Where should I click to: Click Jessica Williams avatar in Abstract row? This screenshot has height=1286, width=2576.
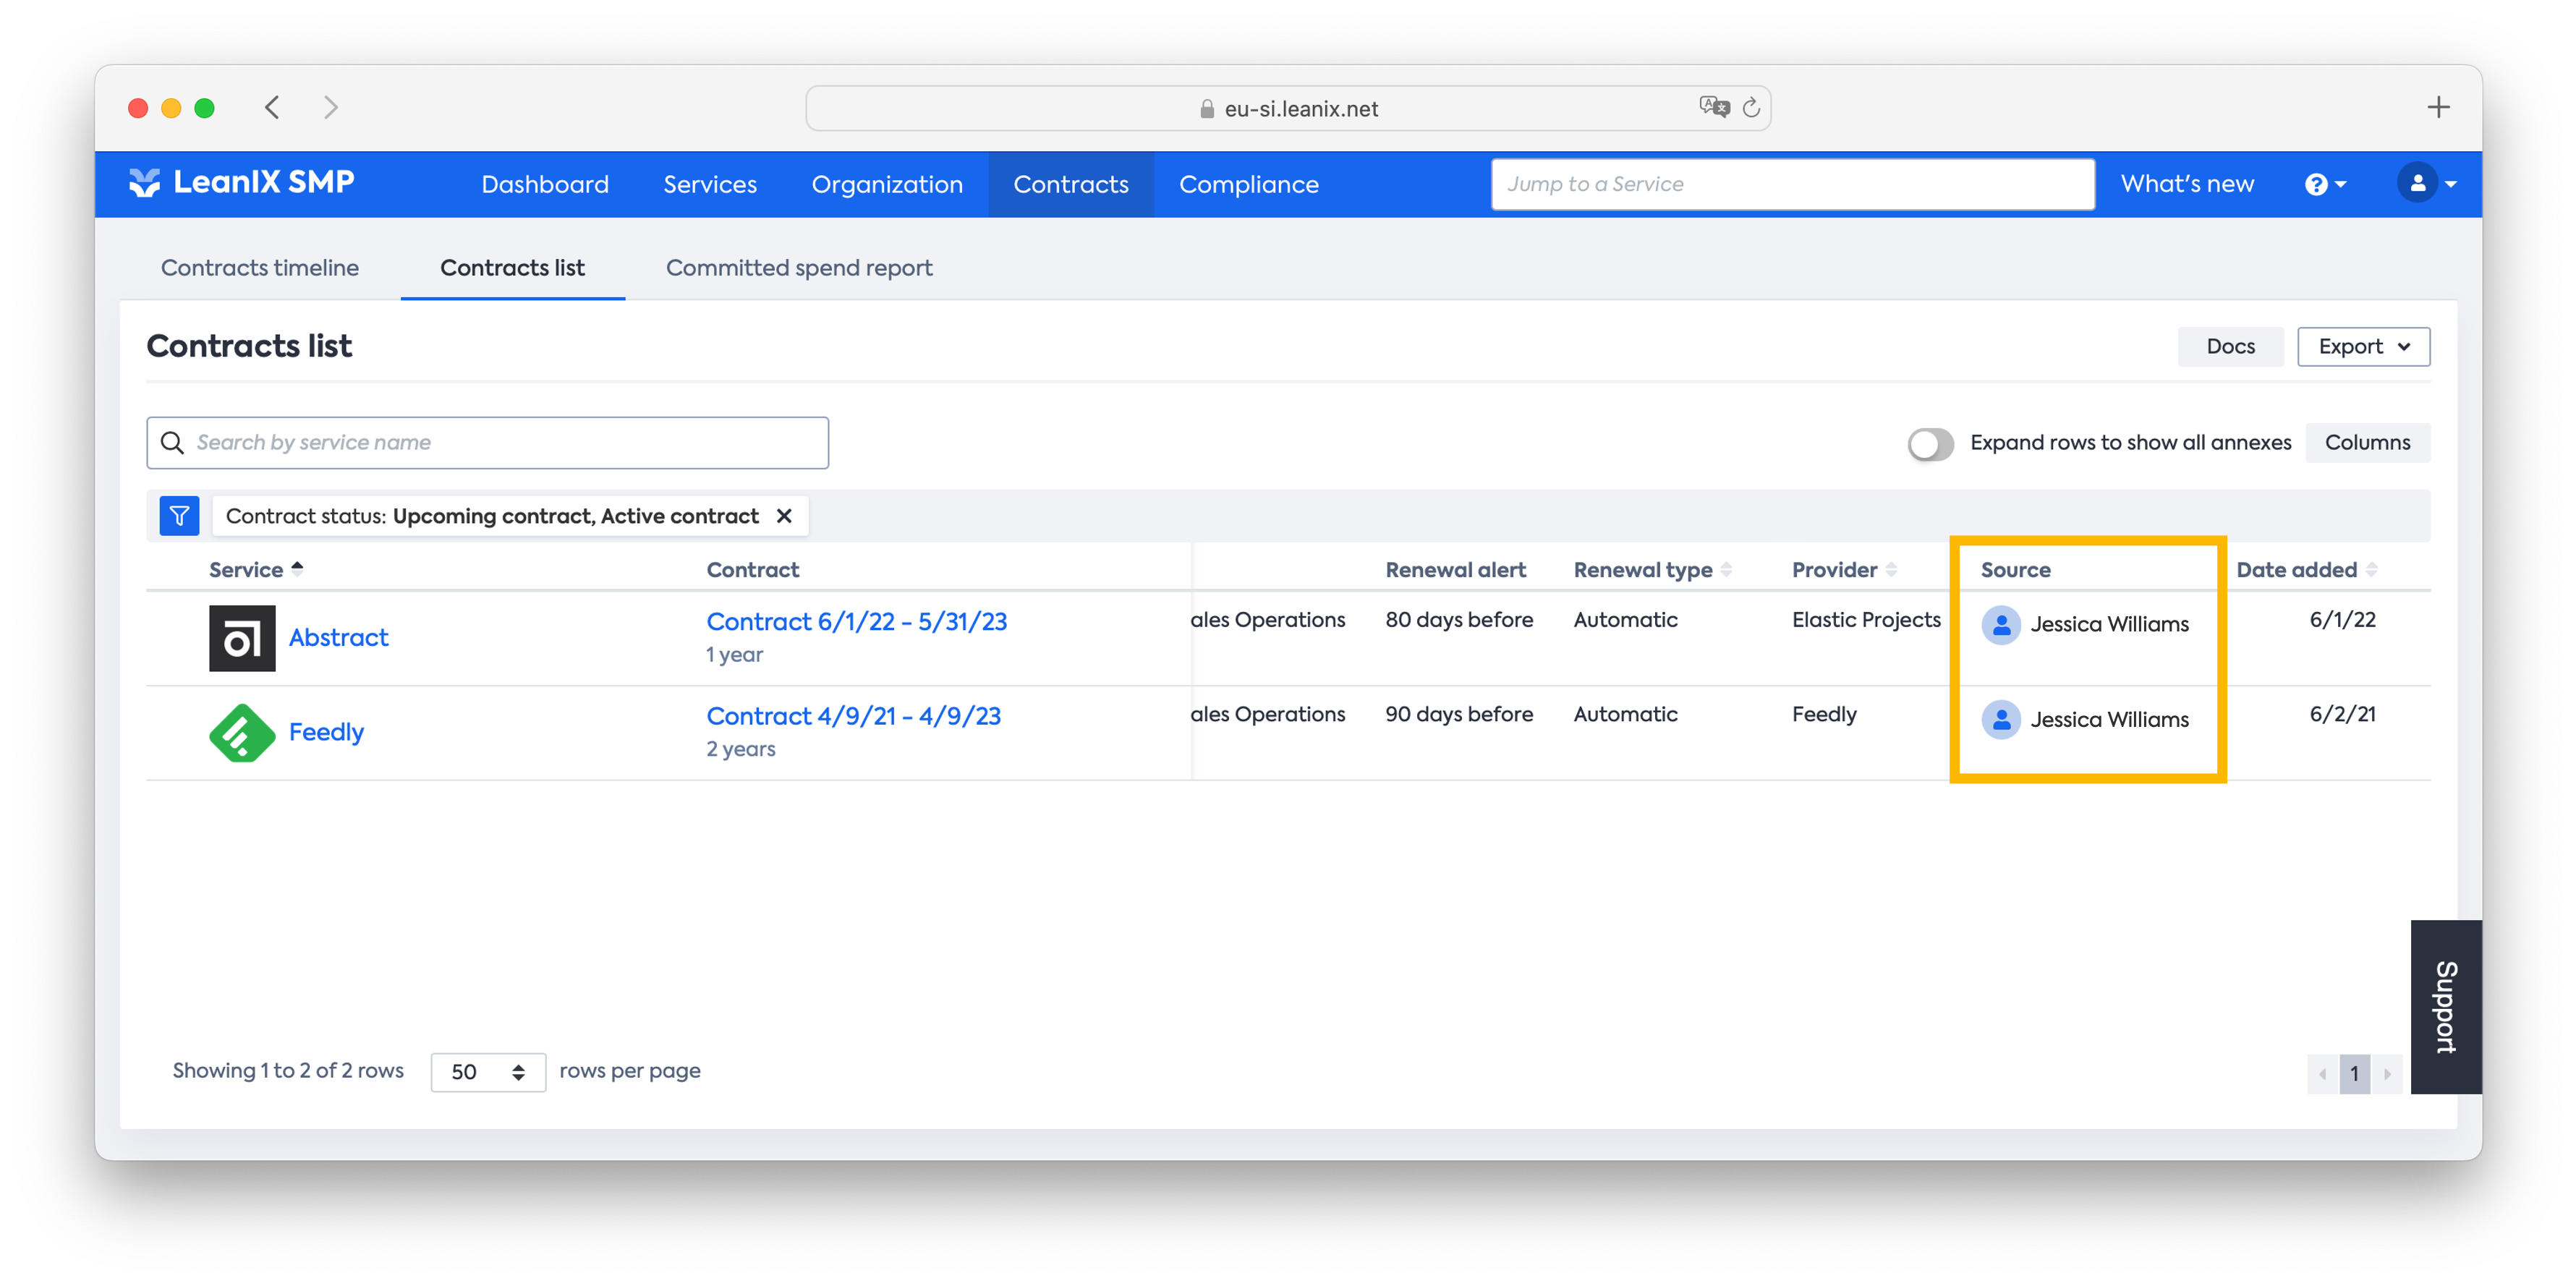click(2001, 625)
